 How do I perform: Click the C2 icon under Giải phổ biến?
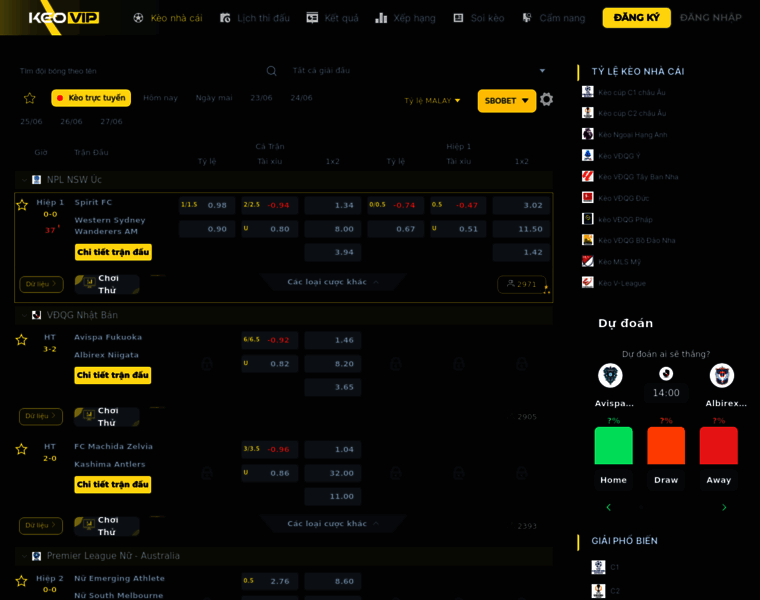pyautogui.click(x=599, y=591)
